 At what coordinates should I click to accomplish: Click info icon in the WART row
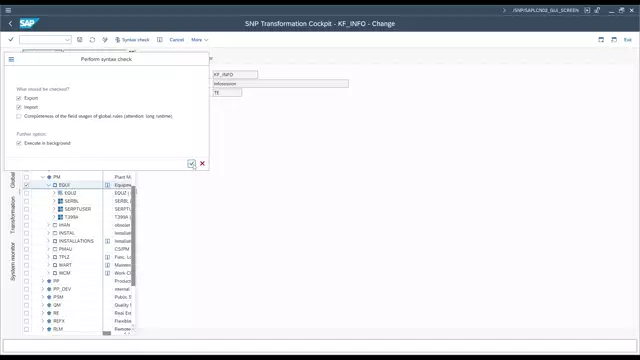tap(107, 265)
